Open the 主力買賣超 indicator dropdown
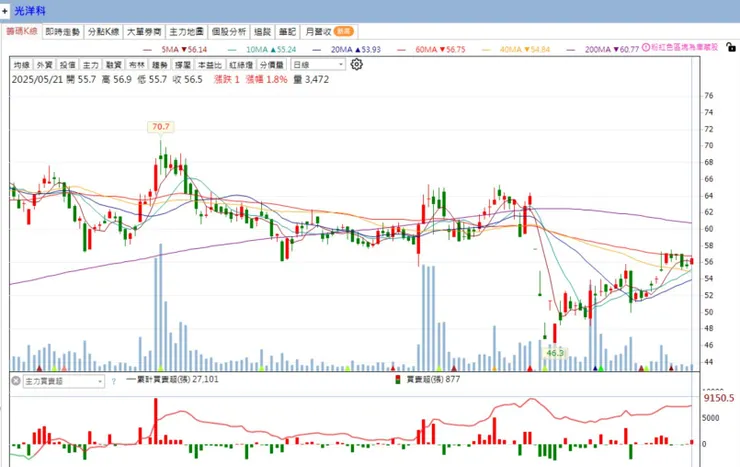Screen dimensions: 740x467 click(x=64, y=381)
